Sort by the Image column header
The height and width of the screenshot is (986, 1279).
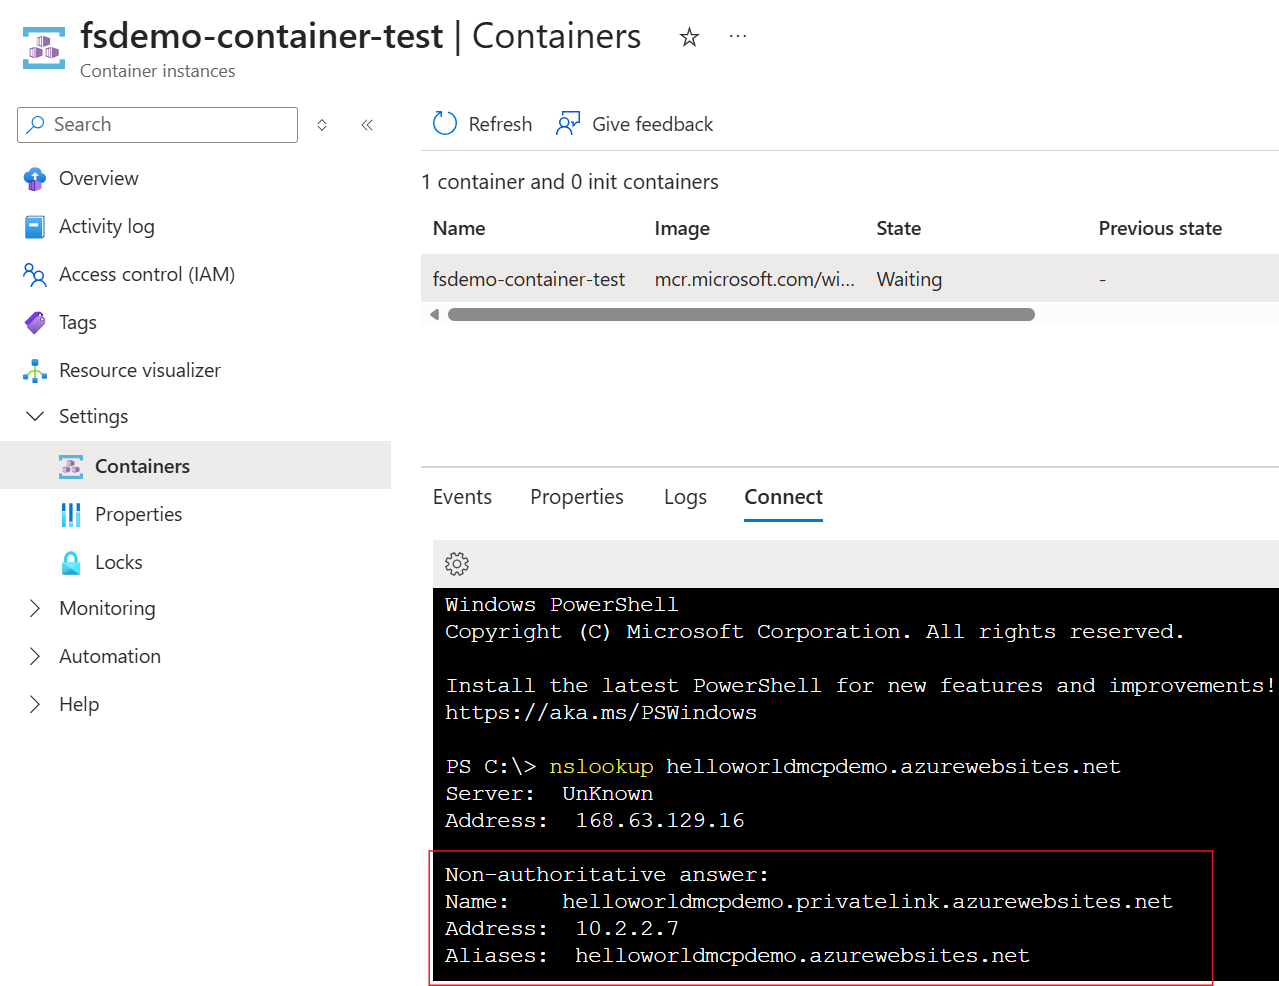pos(682,229)
